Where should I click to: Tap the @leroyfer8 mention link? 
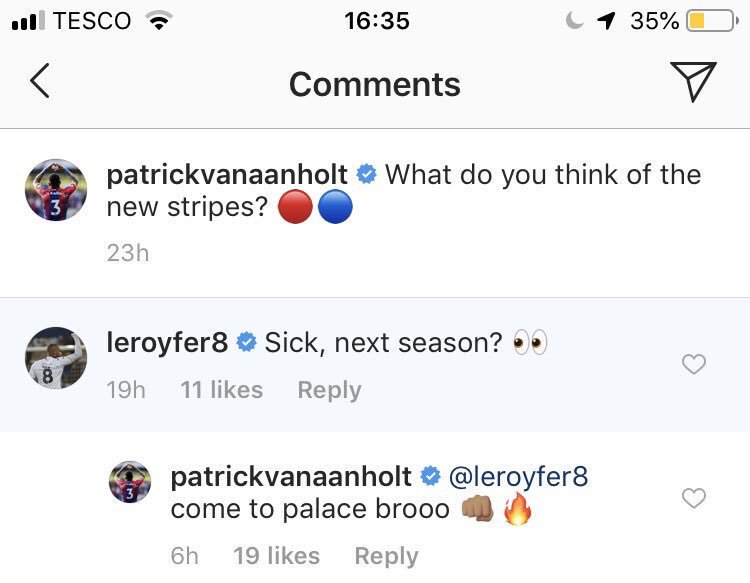[518, 476]
